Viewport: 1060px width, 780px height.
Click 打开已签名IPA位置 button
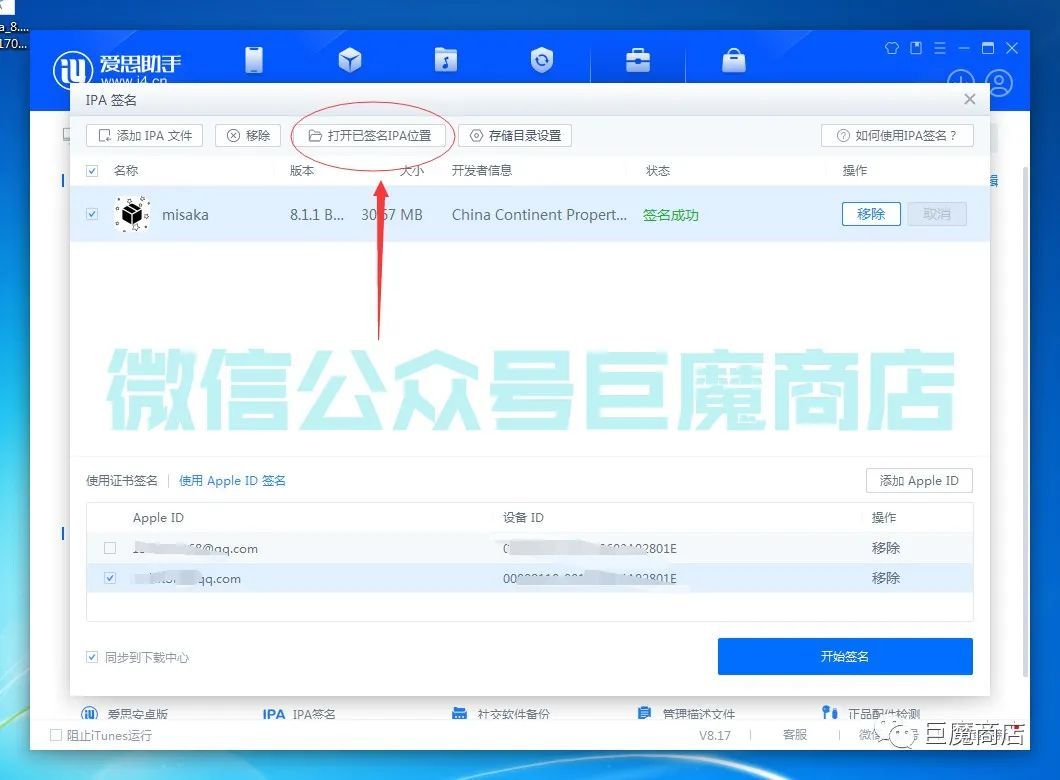370,135
